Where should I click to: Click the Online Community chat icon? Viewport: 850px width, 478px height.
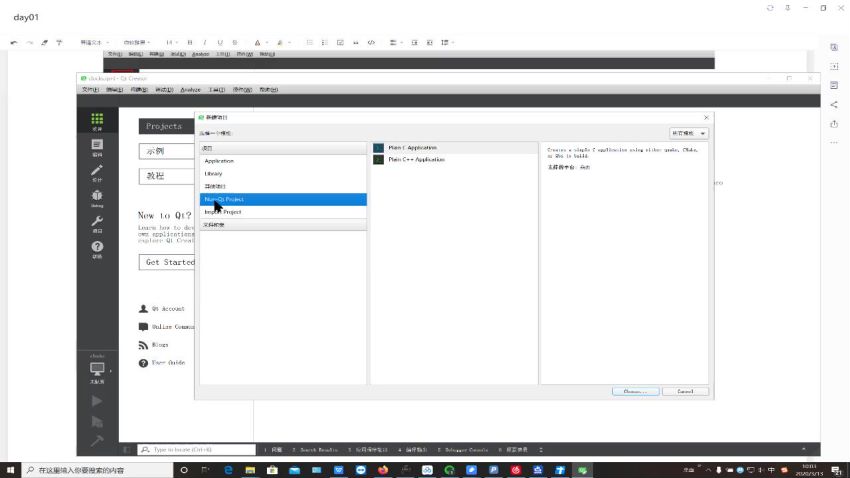click(x=143, y=327)
